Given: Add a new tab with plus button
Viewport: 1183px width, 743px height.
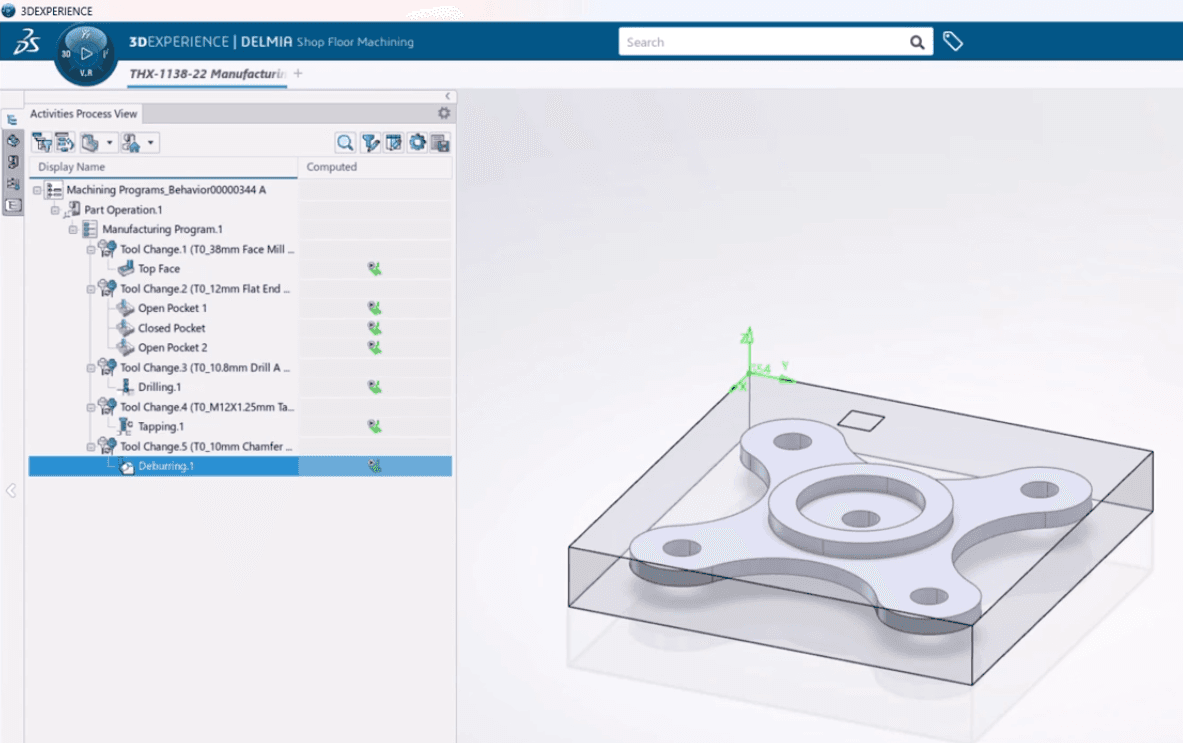Looking at the screenshot, I should point(298,73).
